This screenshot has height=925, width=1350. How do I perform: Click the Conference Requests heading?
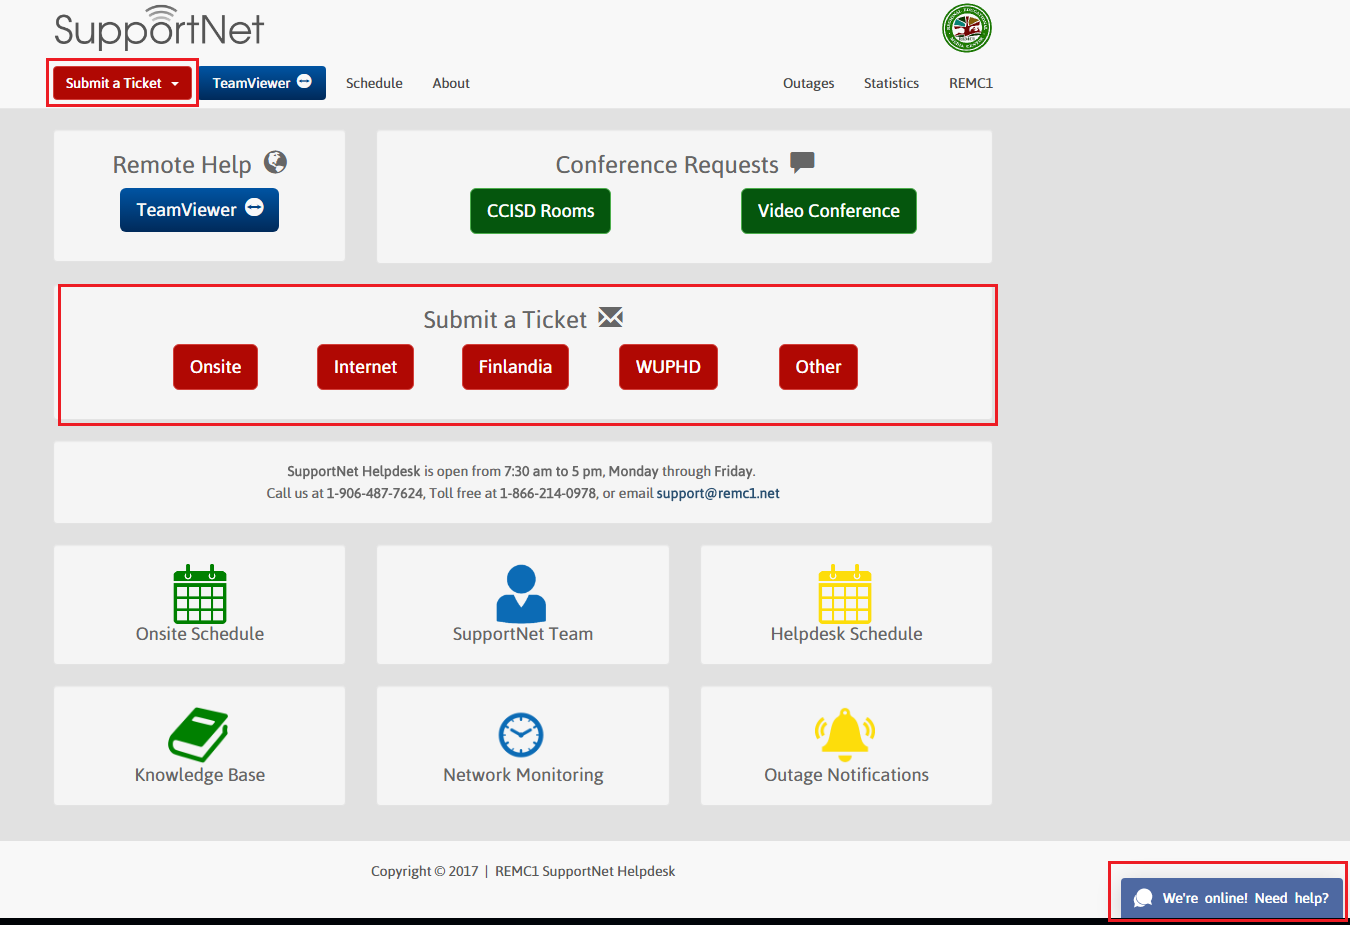click(667, 164)
